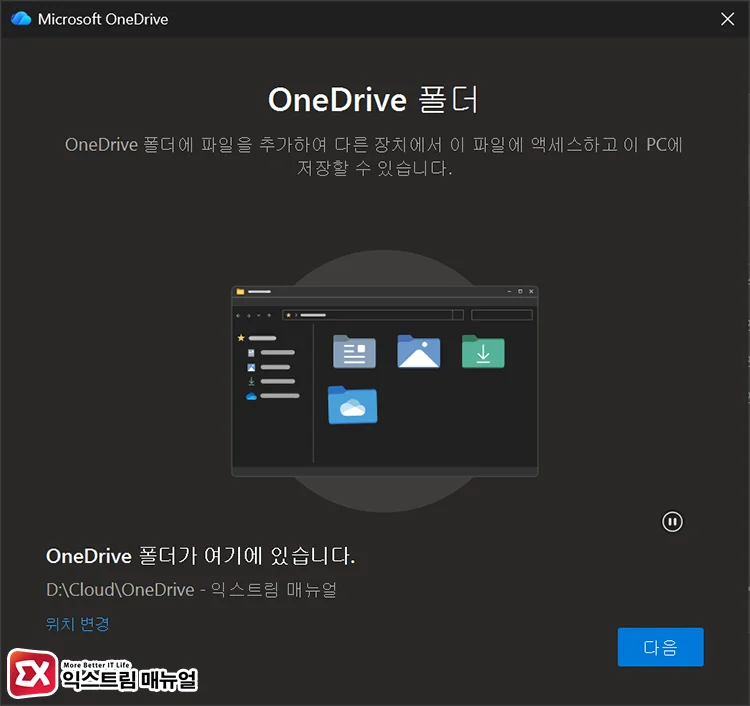
Task: Close the Microsoft OneDrive window
Action: click(x=728, y=19)
